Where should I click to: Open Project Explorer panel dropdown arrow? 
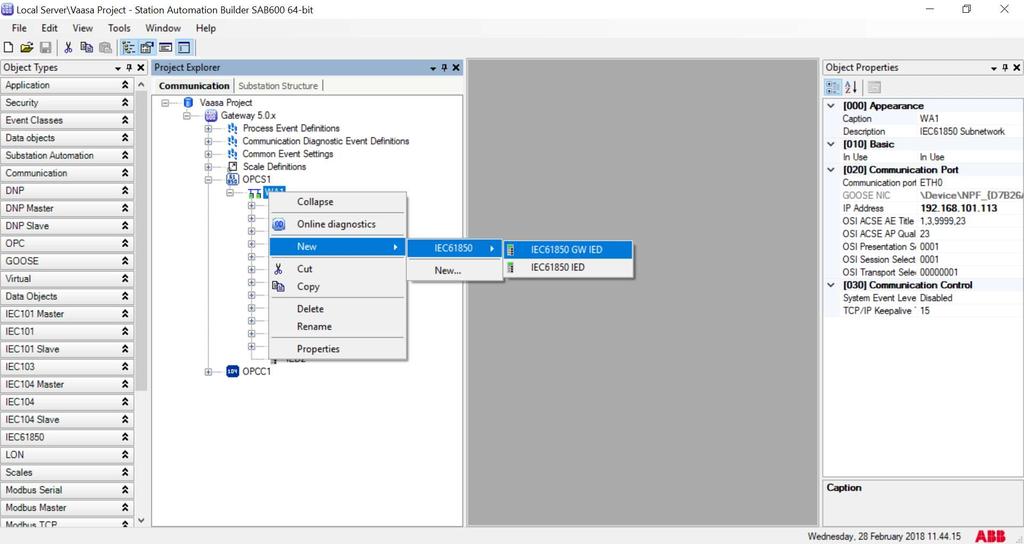click(432, 68)
